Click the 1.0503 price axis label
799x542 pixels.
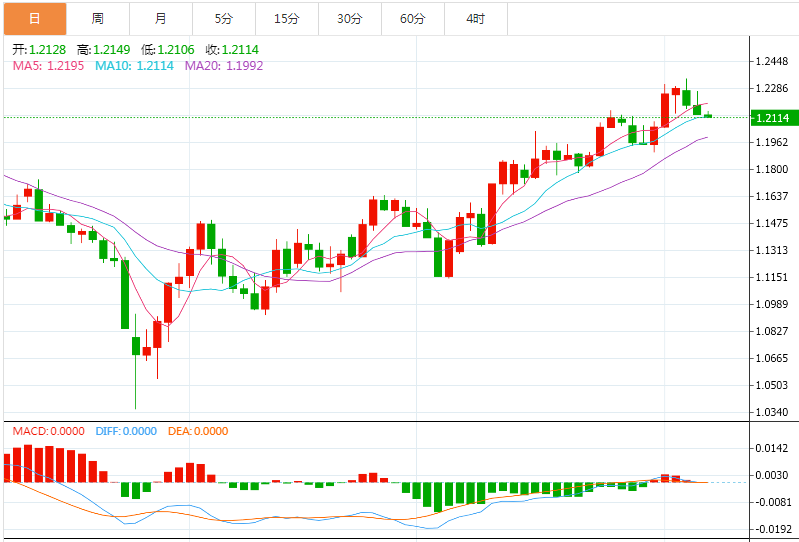click(x=773, y=385)
